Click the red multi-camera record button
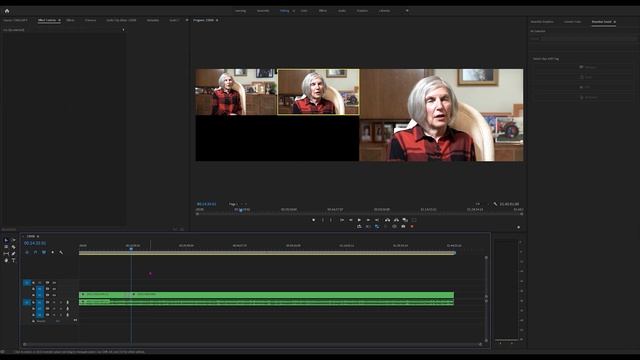This screenshot has width=640, height=360. tap(412, 227)
